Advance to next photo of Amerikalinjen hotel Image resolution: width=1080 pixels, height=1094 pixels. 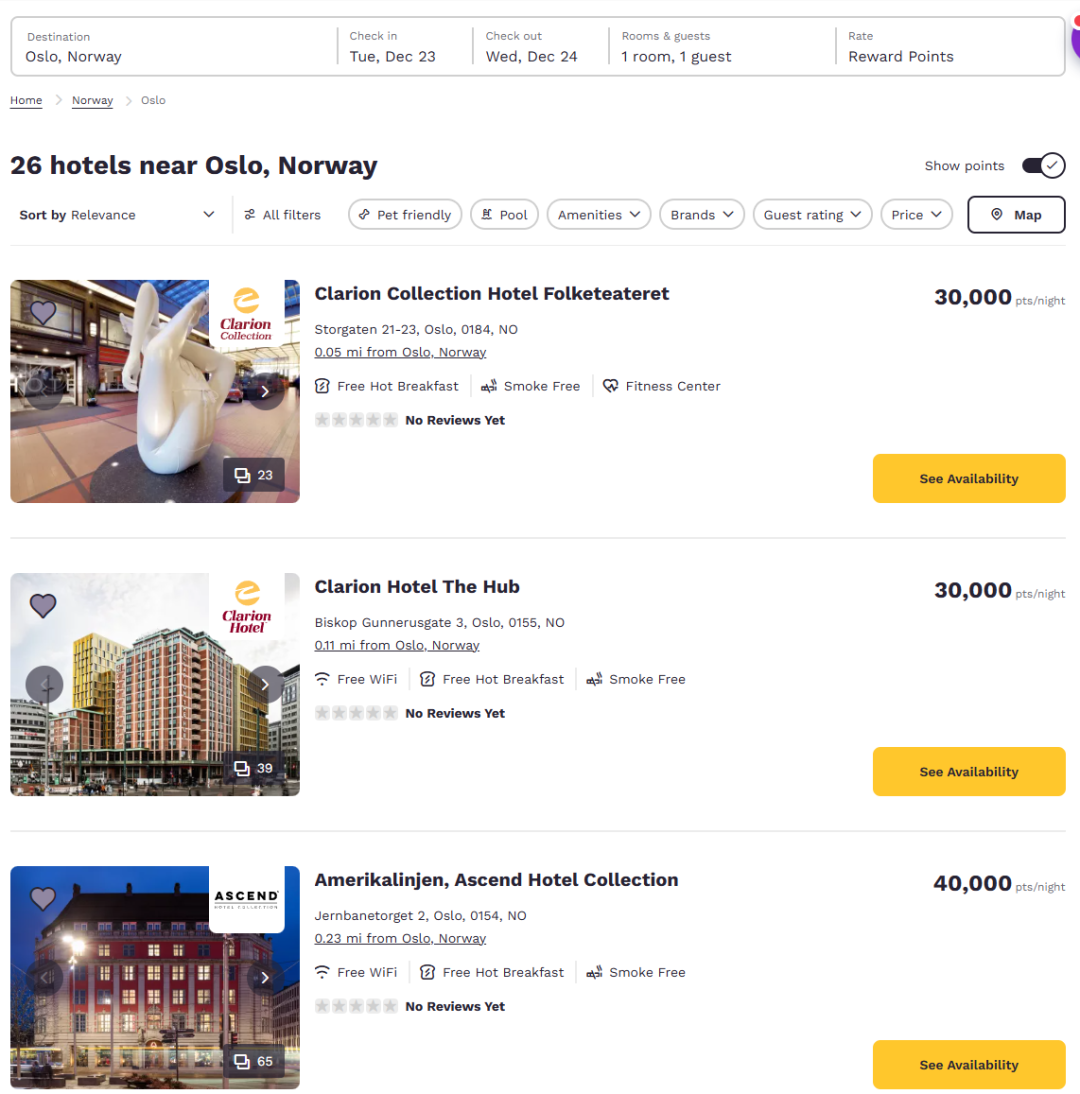[265, 978]
